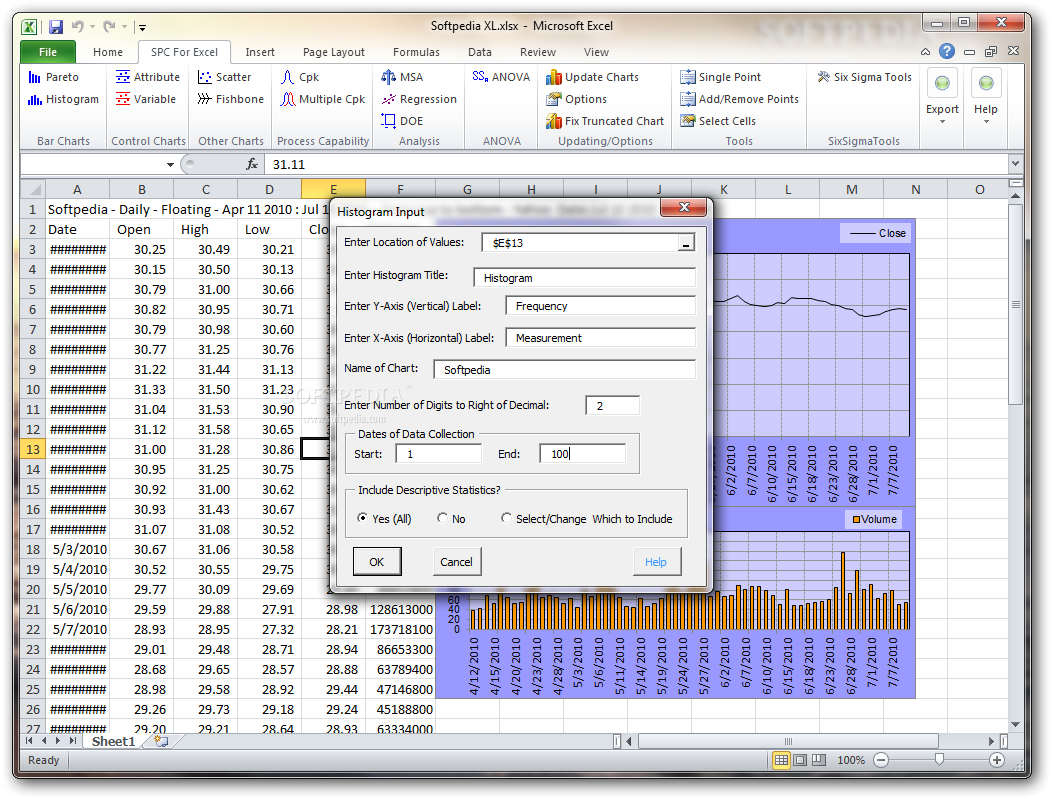Zoom in with the plus button
1052x799 pixels.
point(997,760)
